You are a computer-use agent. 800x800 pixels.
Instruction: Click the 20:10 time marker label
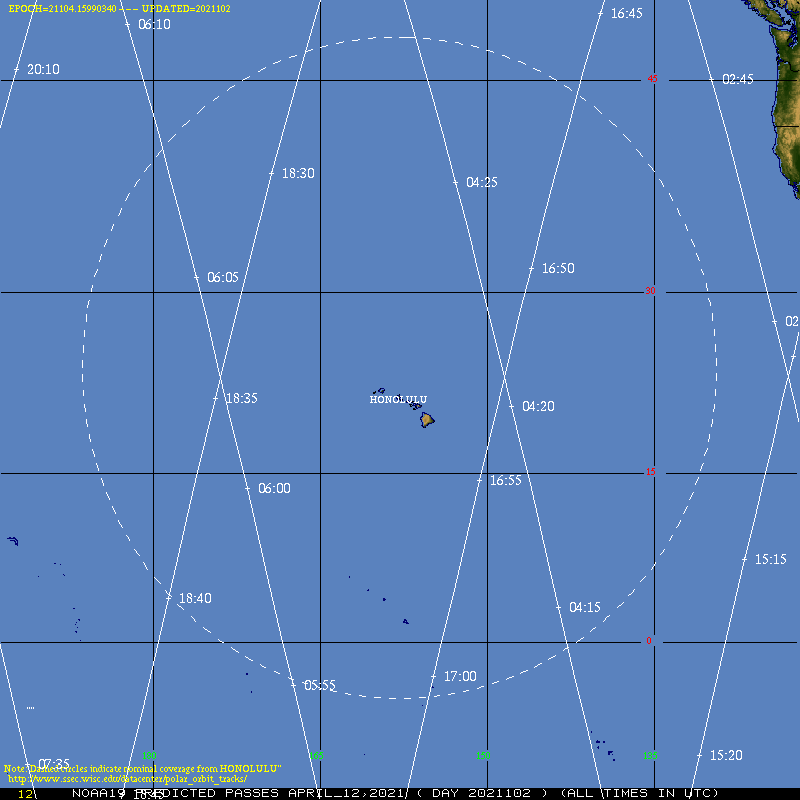point(43,69)
